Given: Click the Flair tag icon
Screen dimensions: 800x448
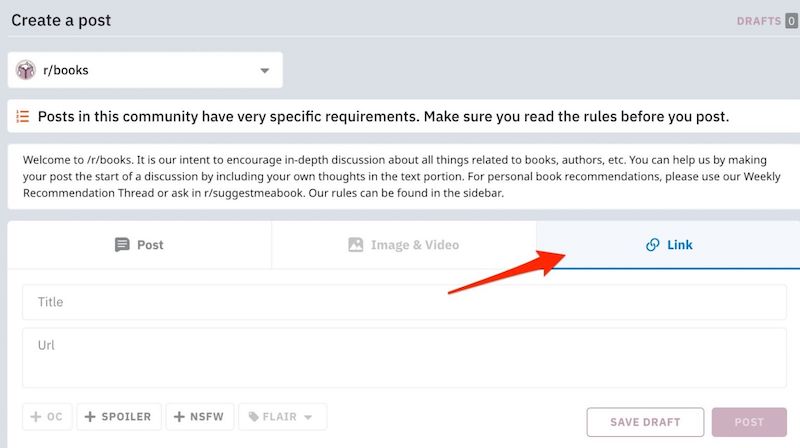Looking at the screenshot, I should (x=254, y=417).
